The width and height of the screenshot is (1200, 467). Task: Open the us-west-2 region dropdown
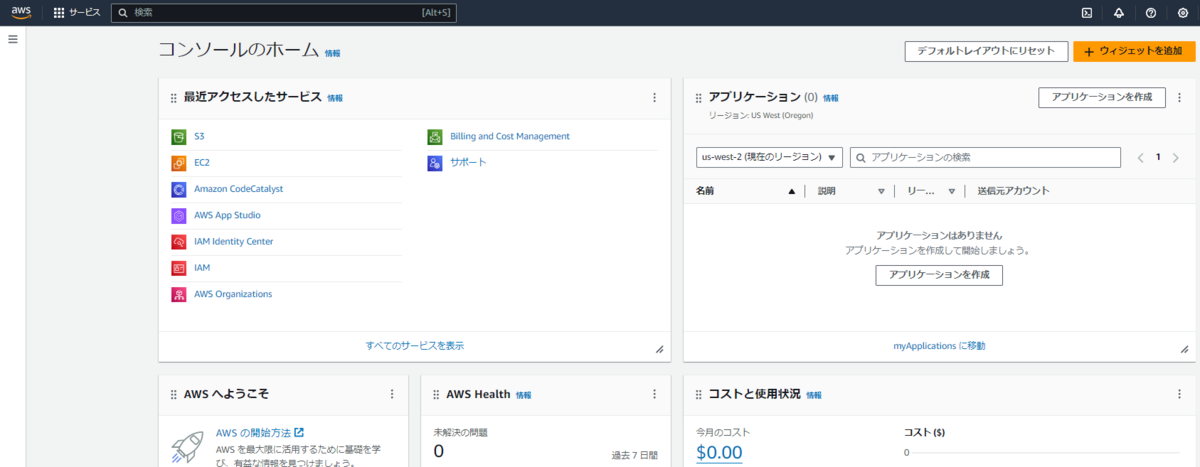click(769, 157)
